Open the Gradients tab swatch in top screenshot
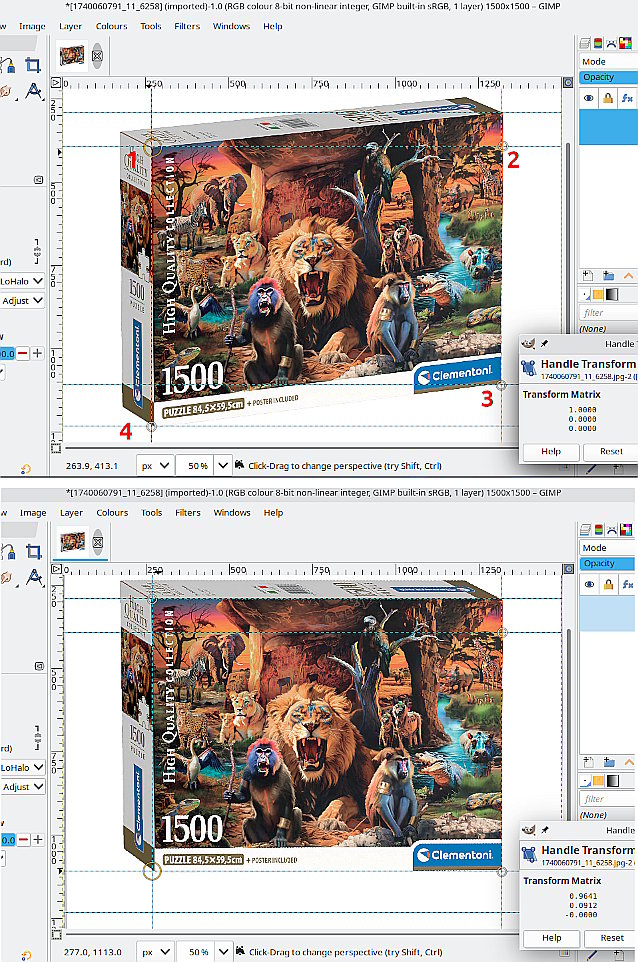 [612, 295]
